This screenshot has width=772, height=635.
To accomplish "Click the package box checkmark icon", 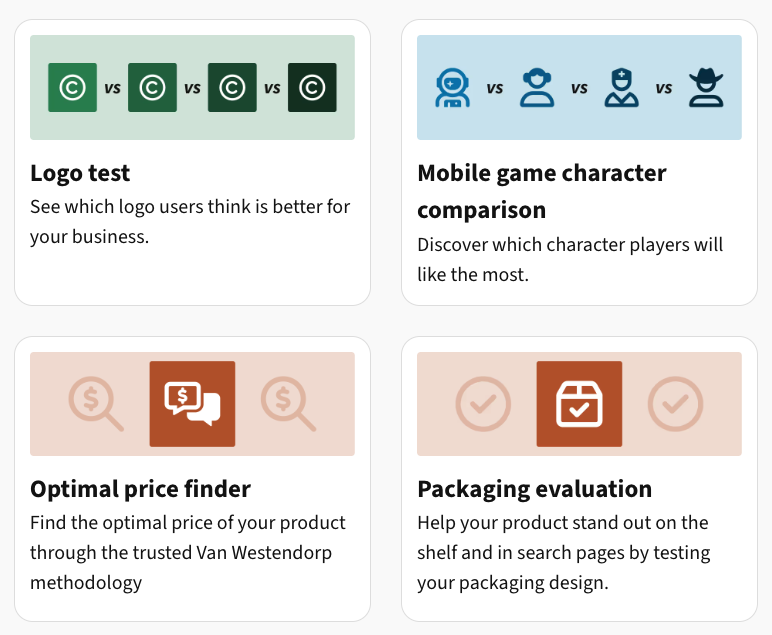I will click(579, 404).
